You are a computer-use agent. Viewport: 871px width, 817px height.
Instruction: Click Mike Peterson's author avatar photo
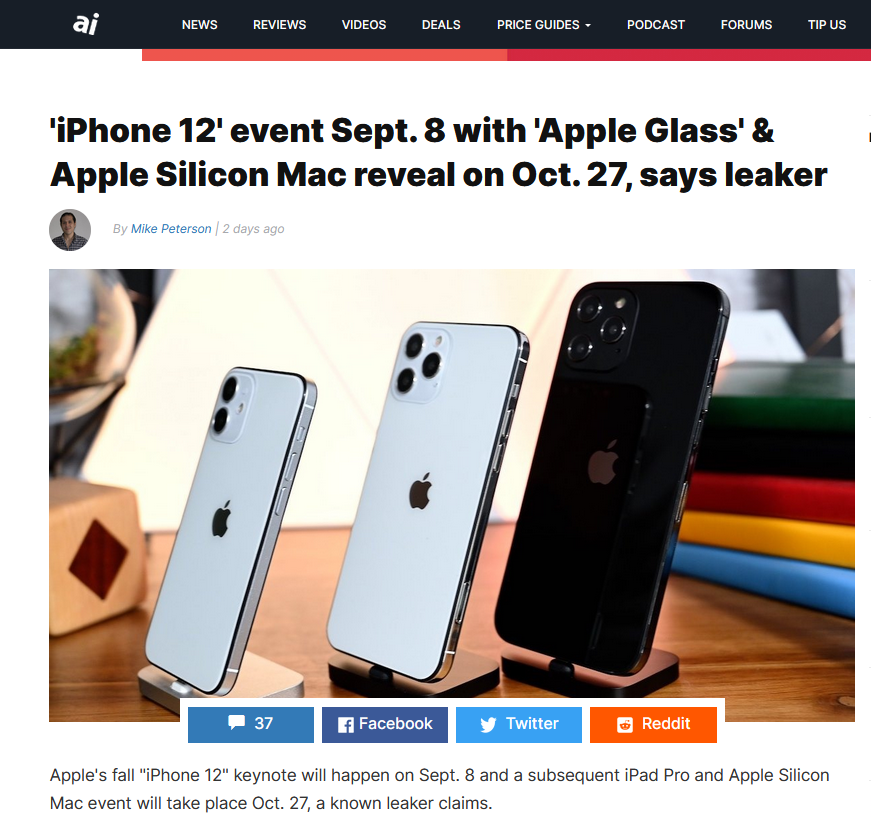(70, 230)
